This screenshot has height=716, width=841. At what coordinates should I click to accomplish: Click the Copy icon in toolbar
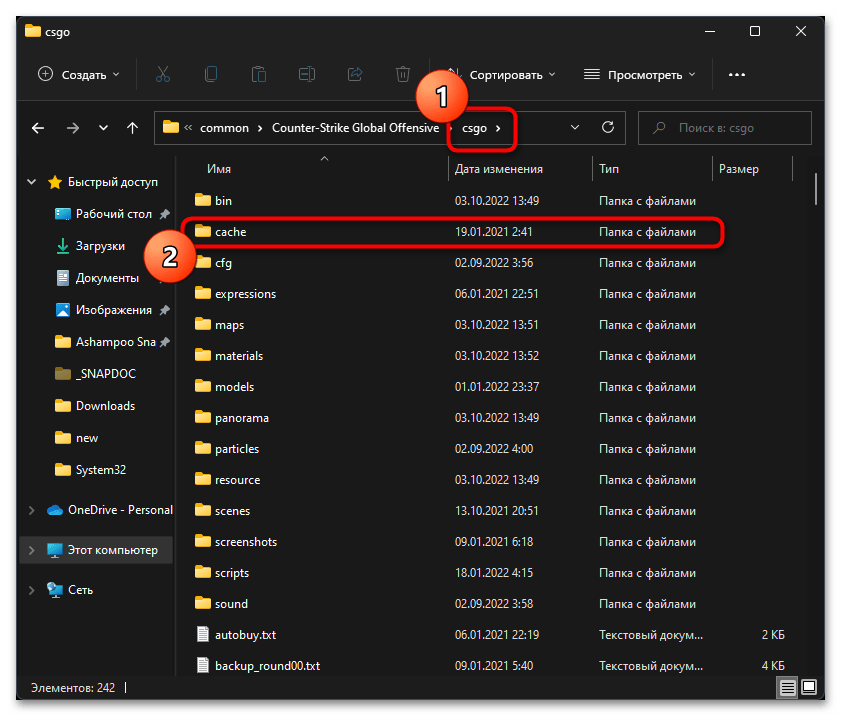point(211,74)
